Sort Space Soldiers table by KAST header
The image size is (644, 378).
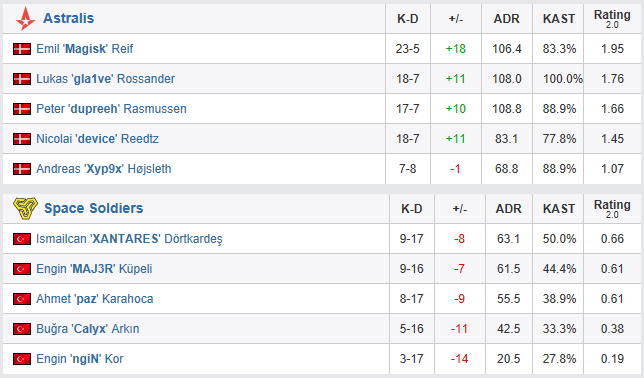(x=559, y=209)
